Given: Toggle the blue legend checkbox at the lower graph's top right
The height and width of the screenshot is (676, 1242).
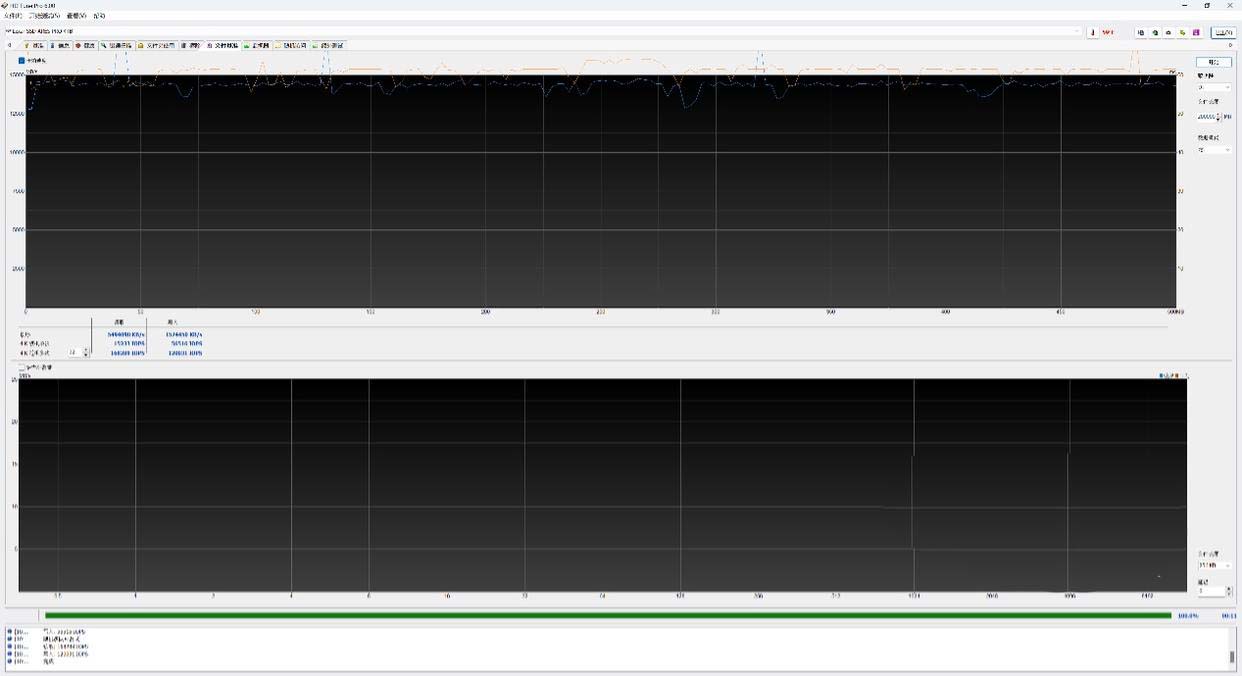Looking at the screenshot, I should click(x=1161, y=375).
